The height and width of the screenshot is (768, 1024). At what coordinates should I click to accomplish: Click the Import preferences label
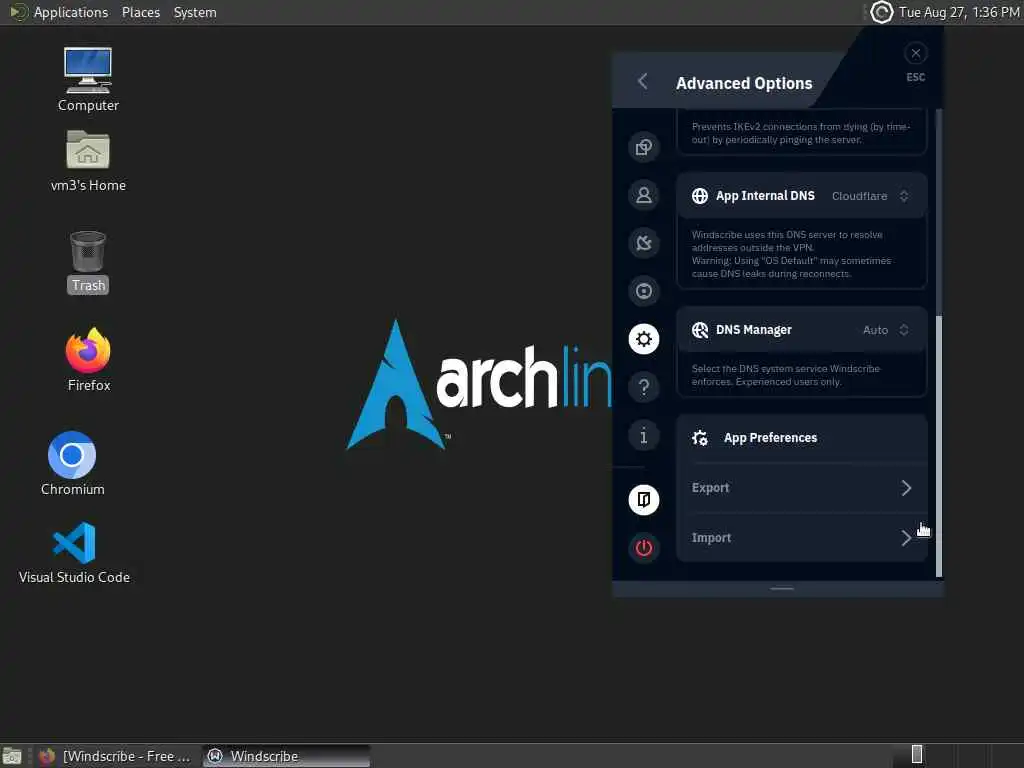click(711, 538)
